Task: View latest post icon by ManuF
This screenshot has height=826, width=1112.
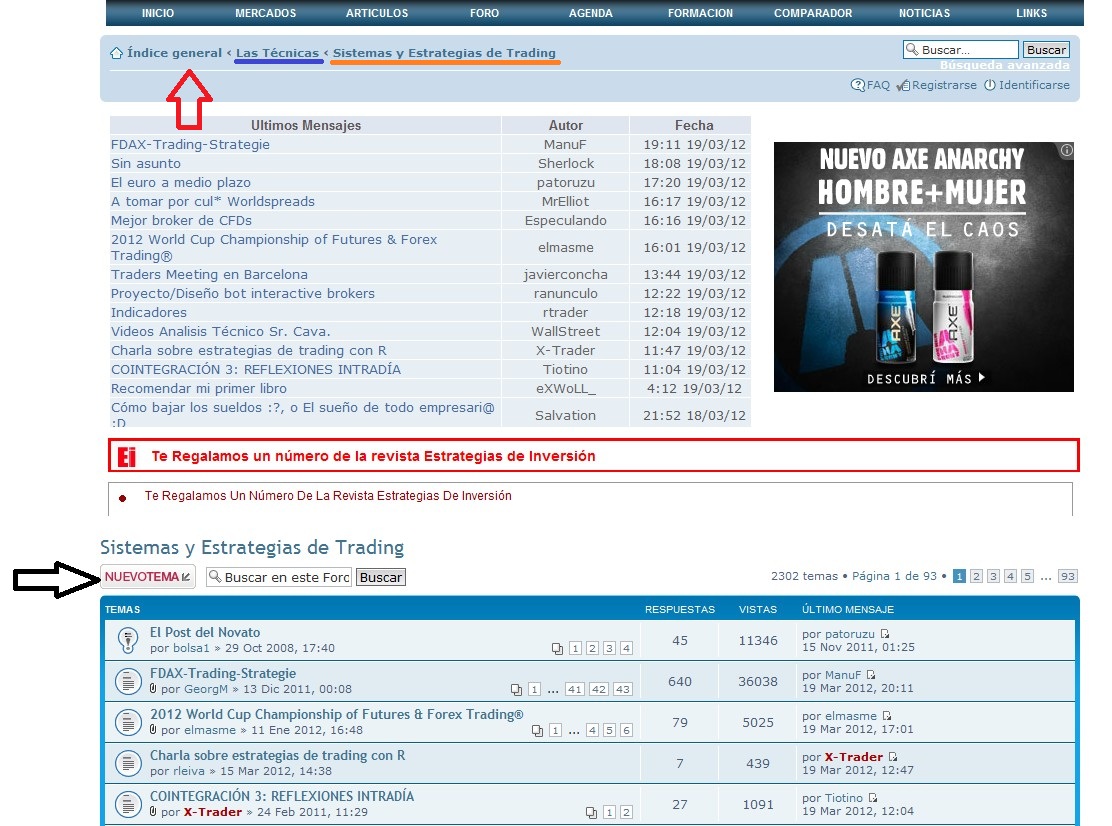Action: [x=870, y=675]
